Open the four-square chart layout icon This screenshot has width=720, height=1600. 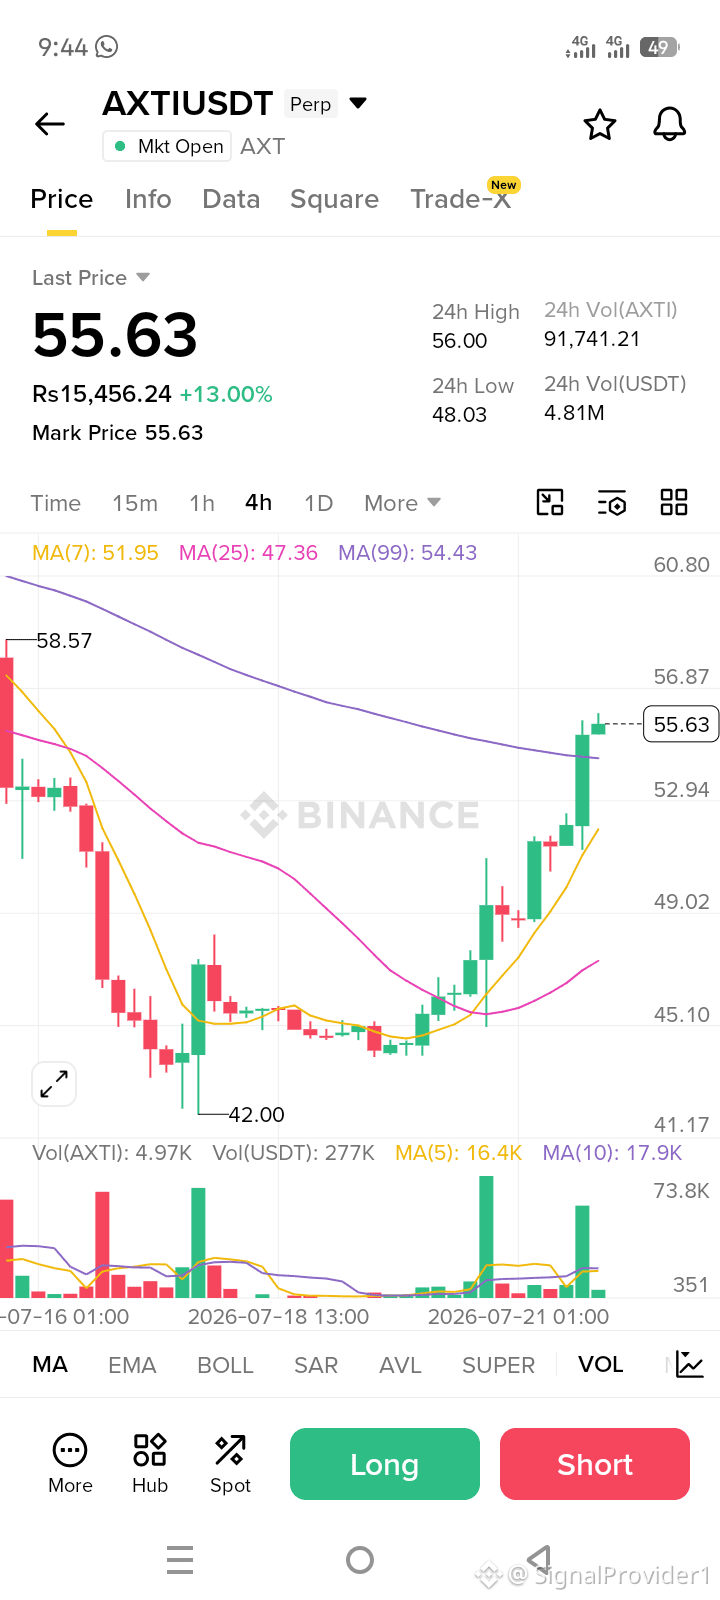pyautogui.click(x=674, y=502)
